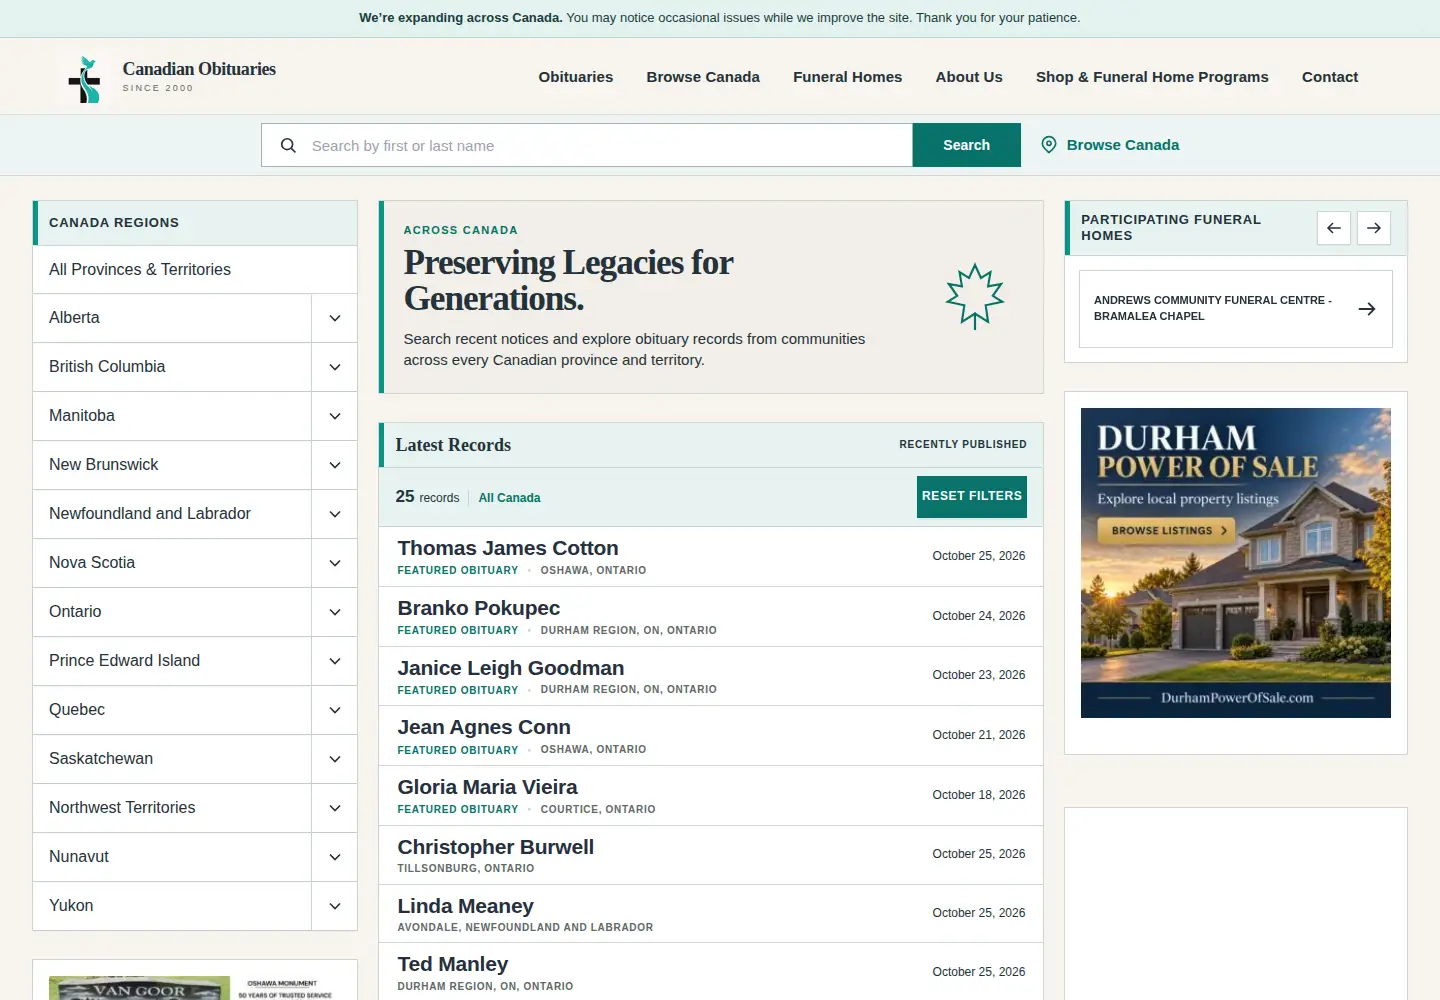Expand the New Brunswick region
This screenshot has width=1440, height=1000.
335,465
